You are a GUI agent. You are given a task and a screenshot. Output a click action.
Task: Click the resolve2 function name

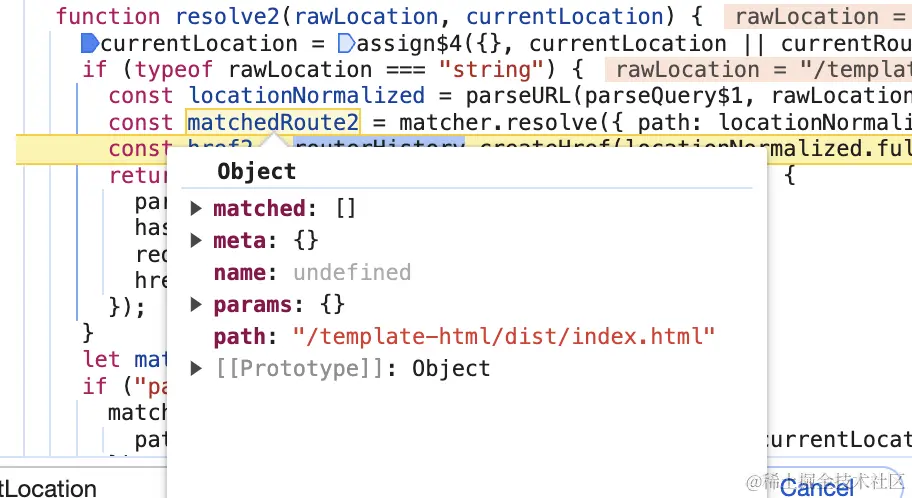coord(230,17)
